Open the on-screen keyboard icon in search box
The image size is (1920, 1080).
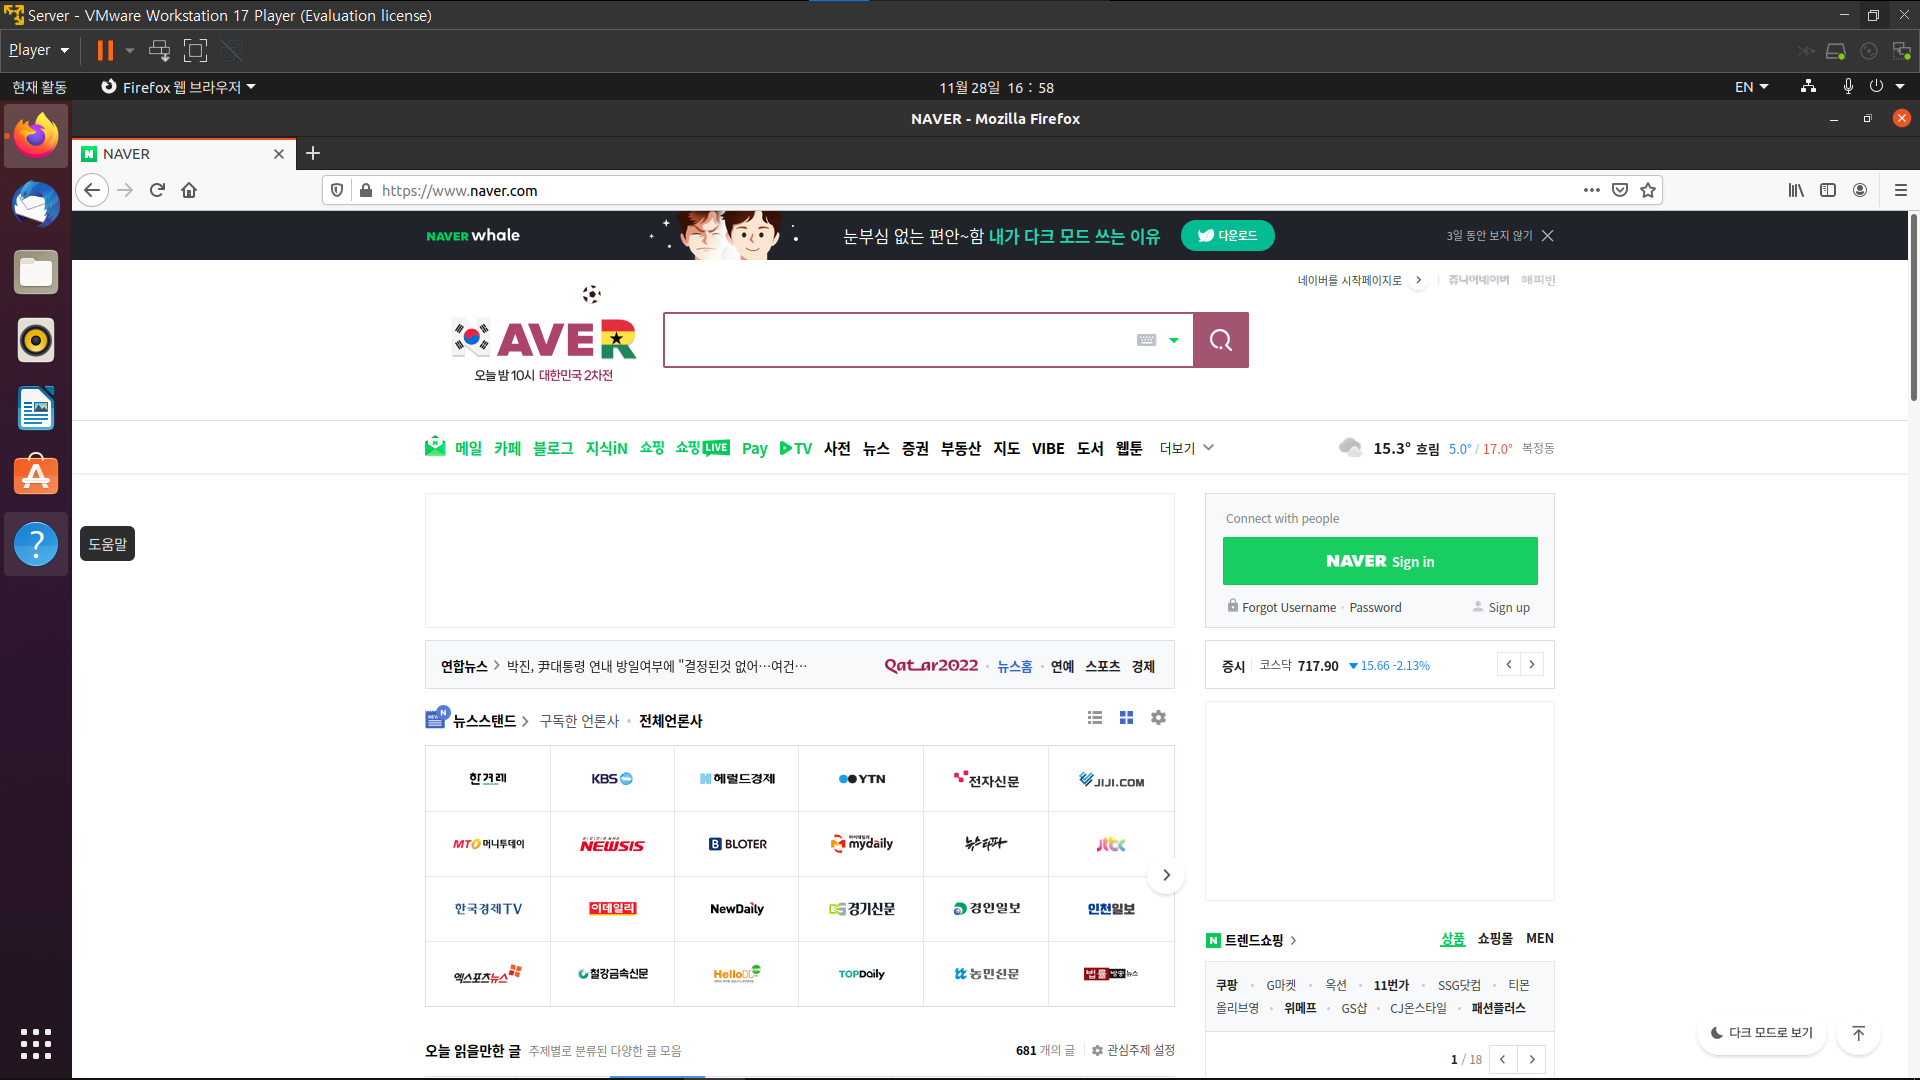tap(1146, 340)
